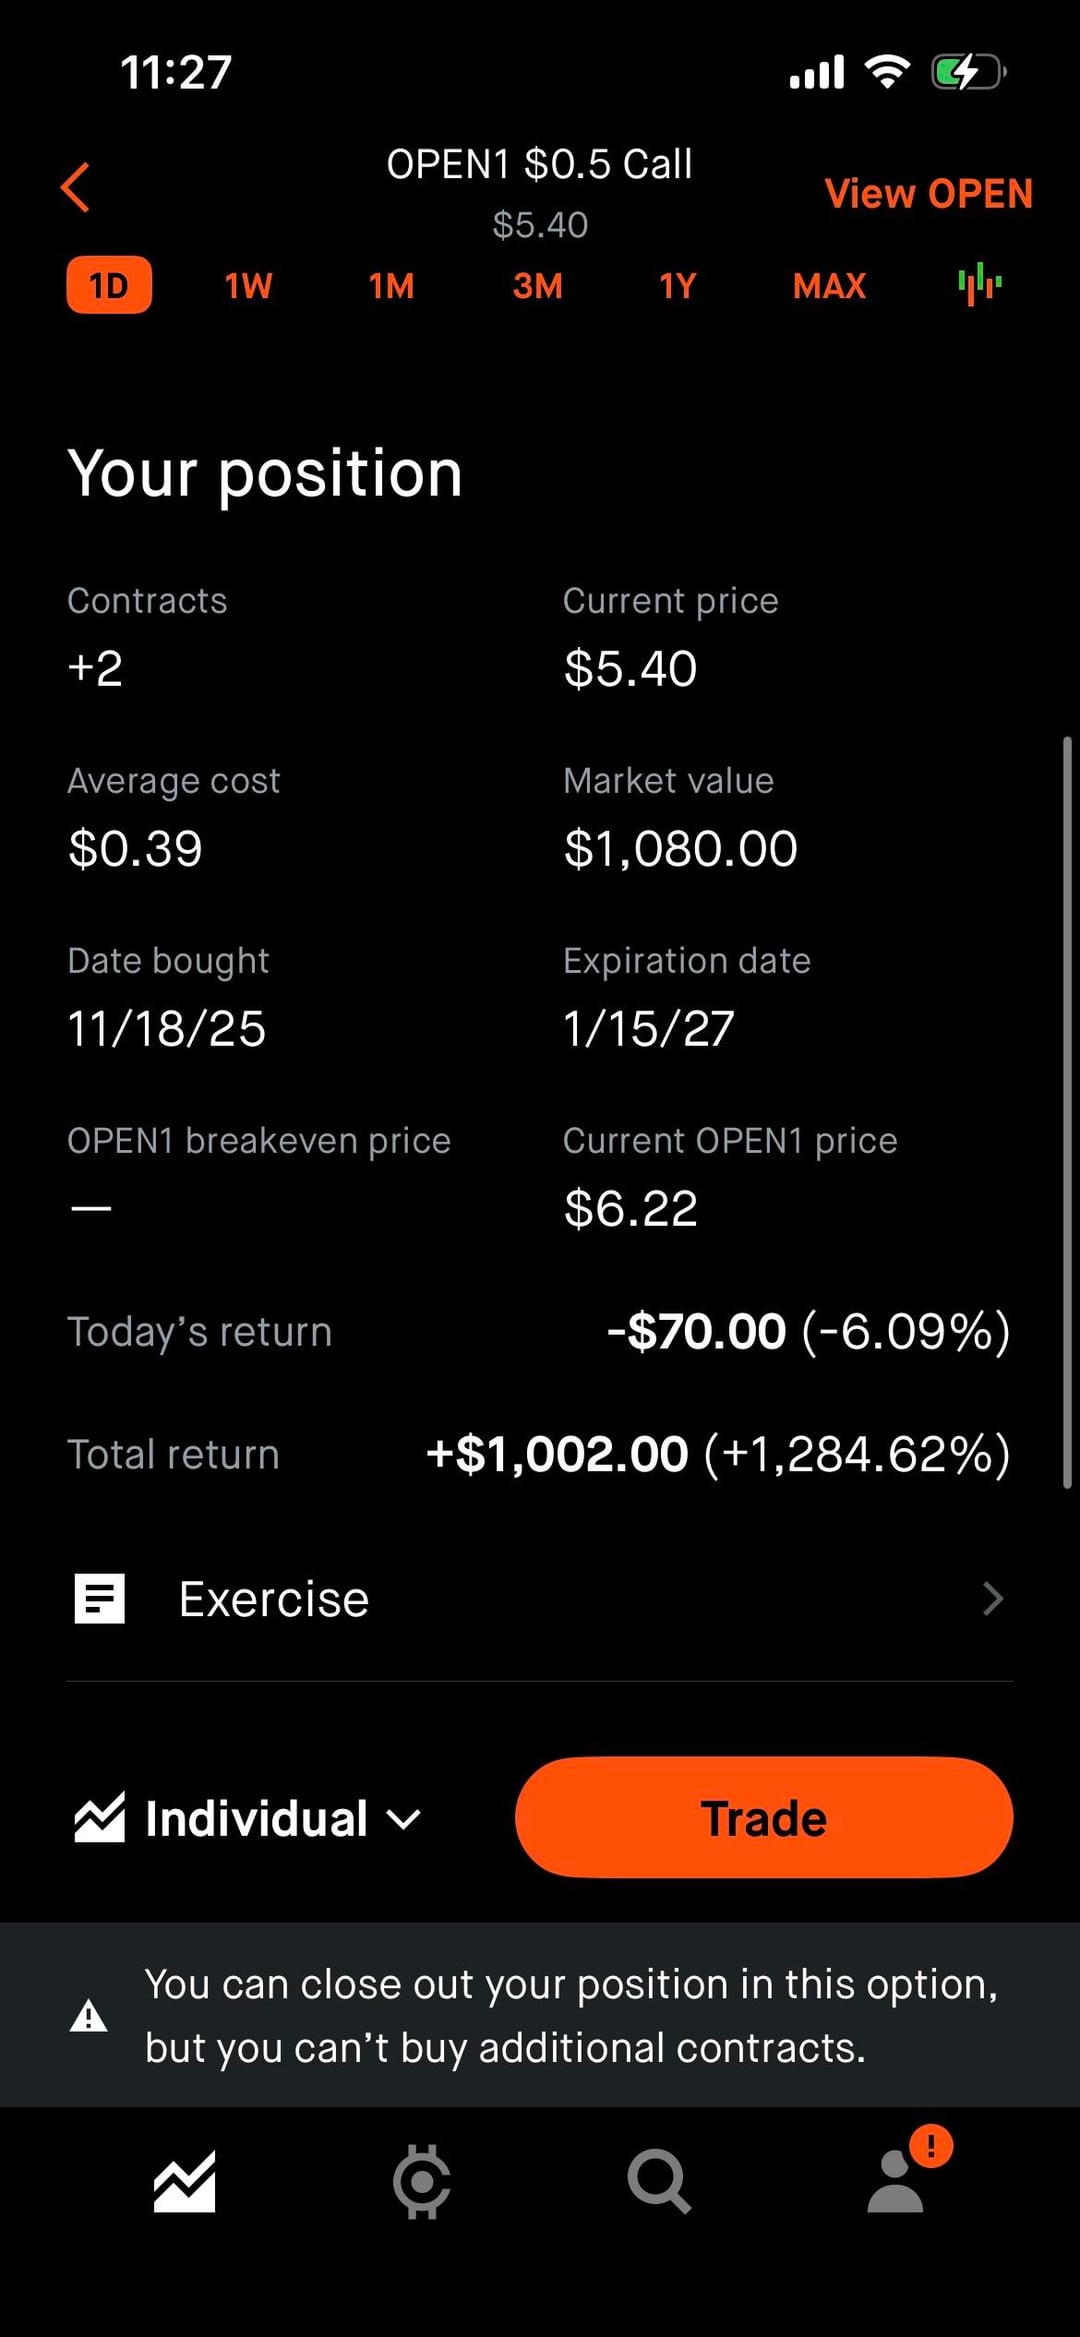The image size is (1080, 2337).
Task: Open the investing home chart icon
Action: pyautogui.click(x=184, y=2181)
